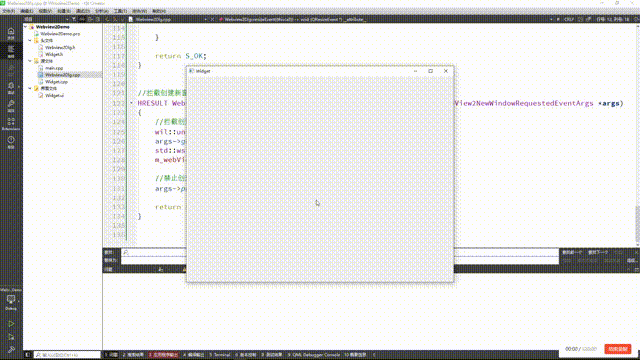Click the red 结束录制 stop recording button
Screen dimensions: 640x360
coord(618,349)
